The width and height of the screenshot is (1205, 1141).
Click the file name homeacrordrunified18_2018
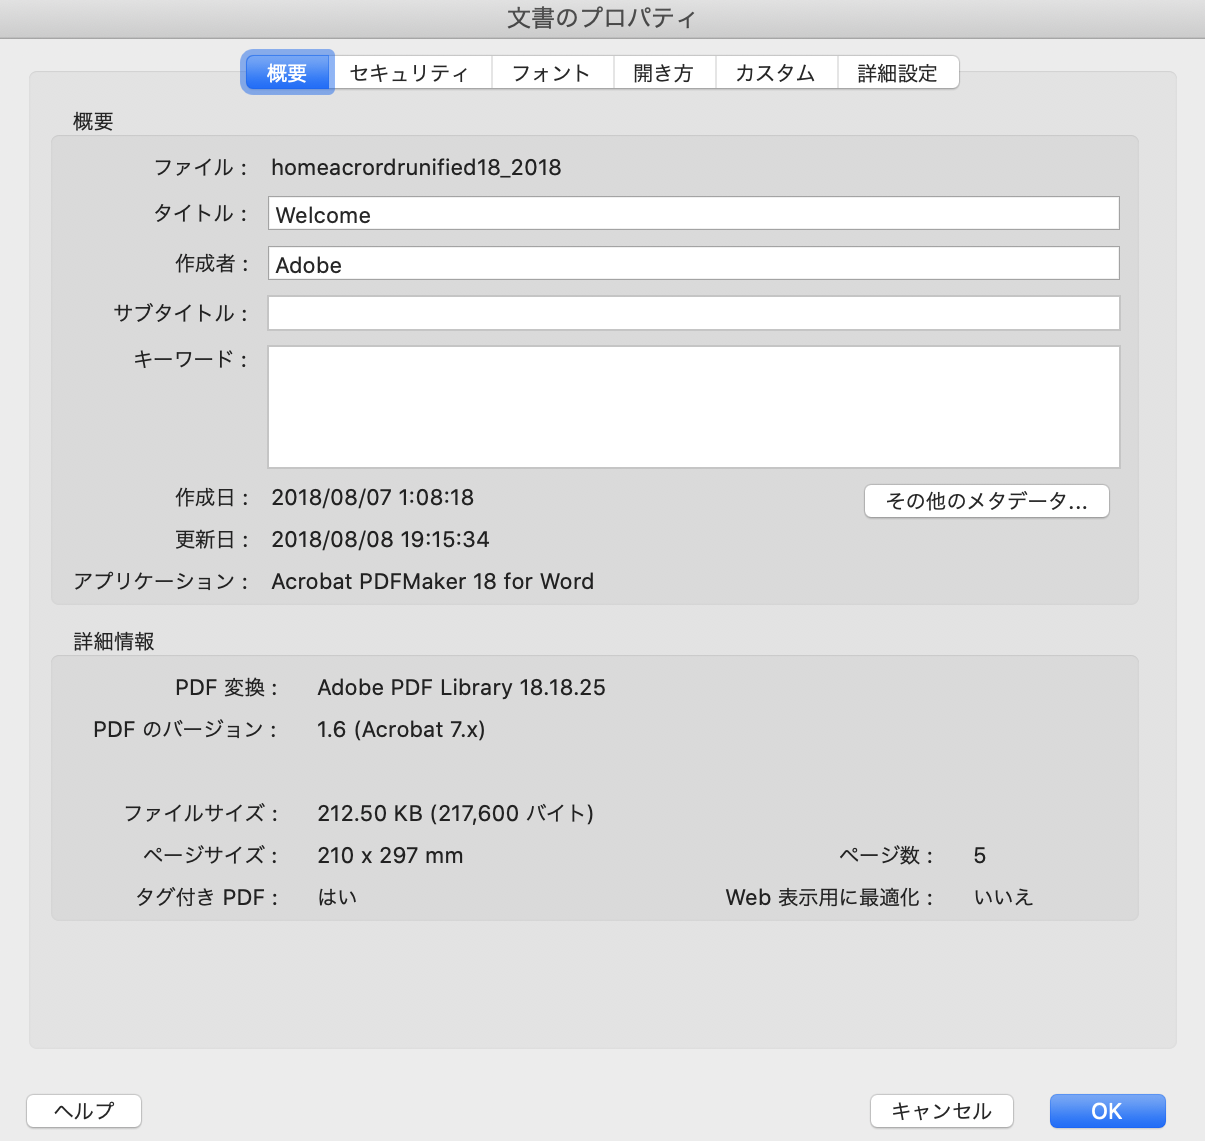[416, 167]
